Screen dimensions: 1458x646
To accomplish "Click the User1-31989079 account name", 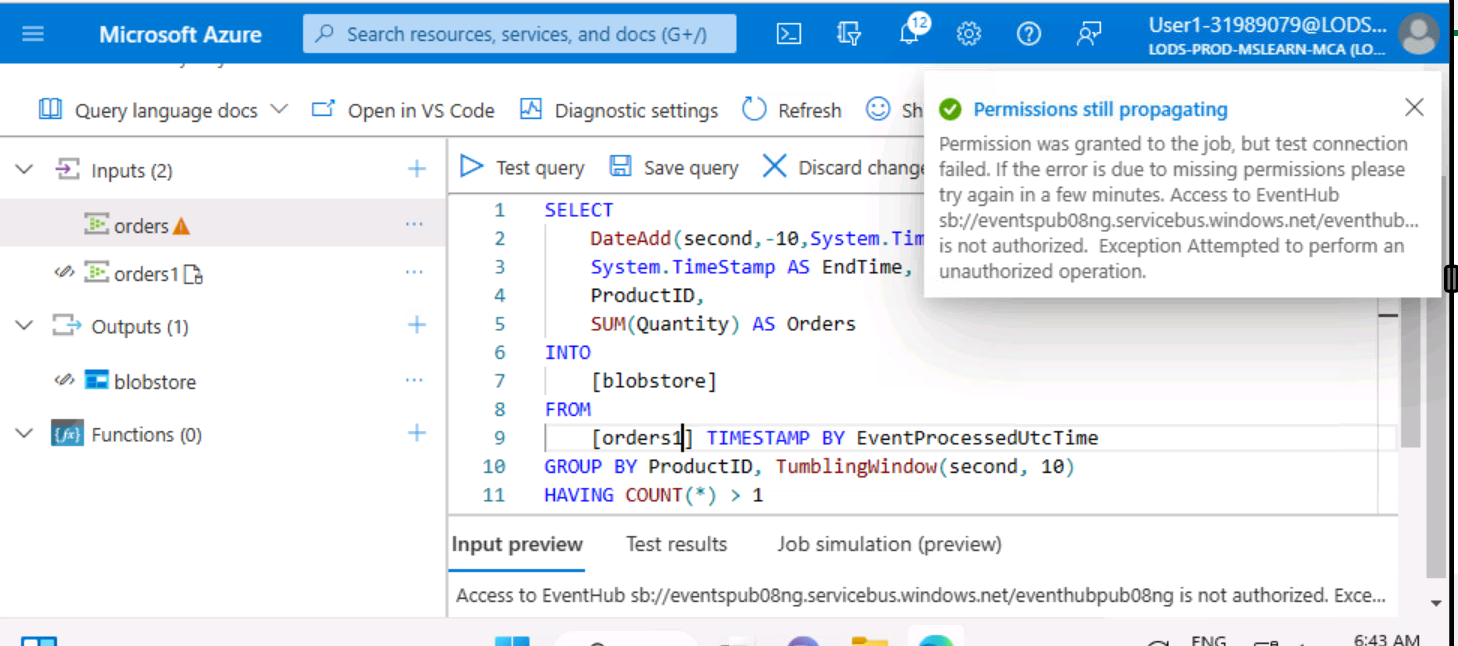I will tap(1267, 25).
